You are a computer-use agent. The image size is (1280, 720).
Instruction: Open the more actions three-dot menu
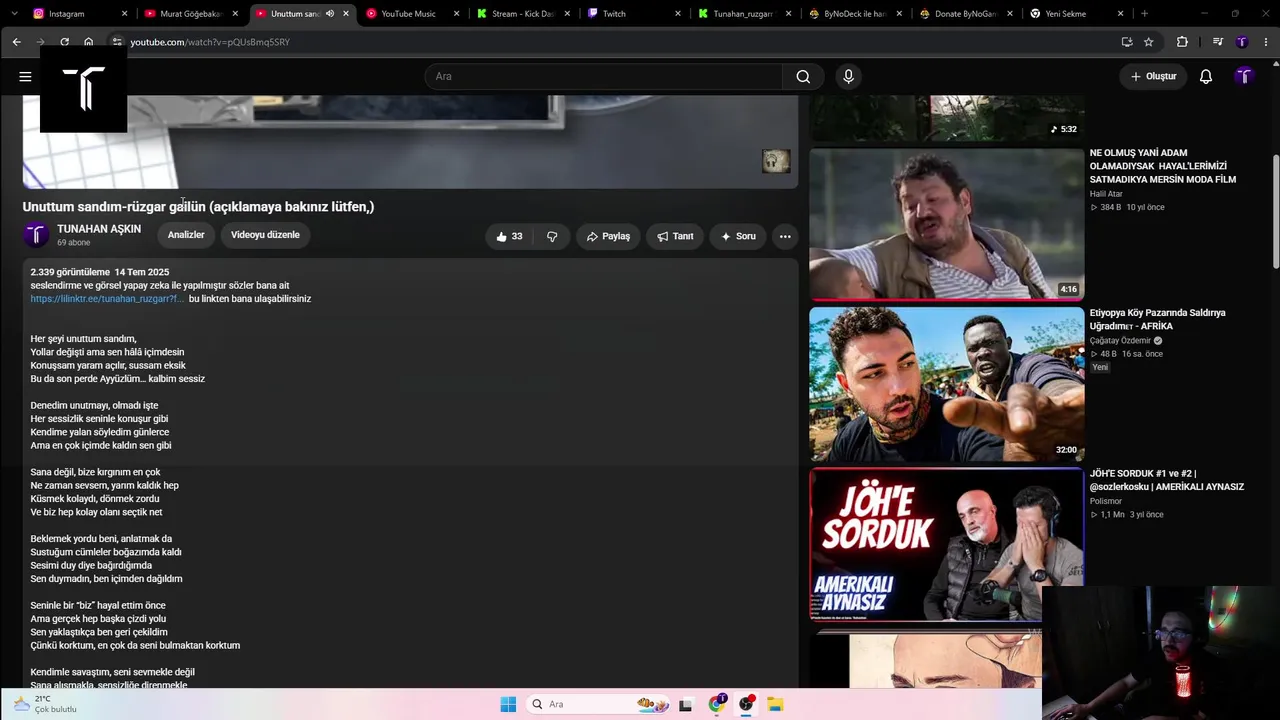point(785,236)
